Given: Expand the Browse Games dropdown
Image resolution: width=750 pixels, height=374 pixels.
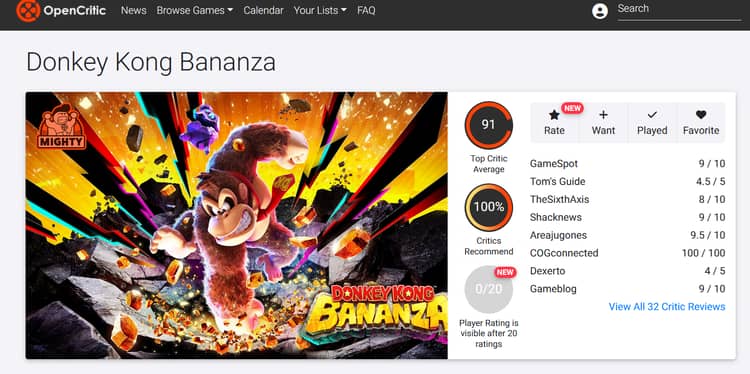Looking at the screenshot, I should (x=195, y=10).
